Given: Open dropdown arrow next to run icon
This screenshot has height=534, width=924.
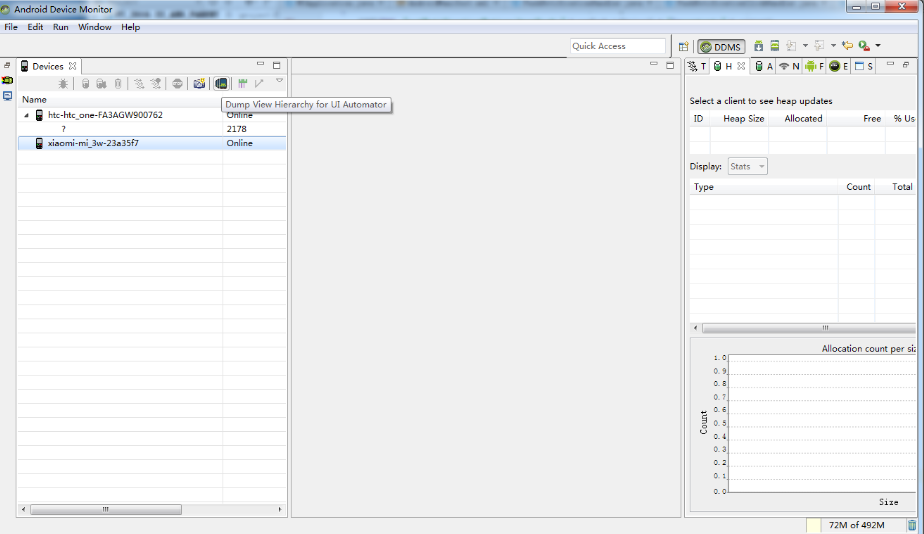Looking at the screenshot, I should click(x=877, y=46).
